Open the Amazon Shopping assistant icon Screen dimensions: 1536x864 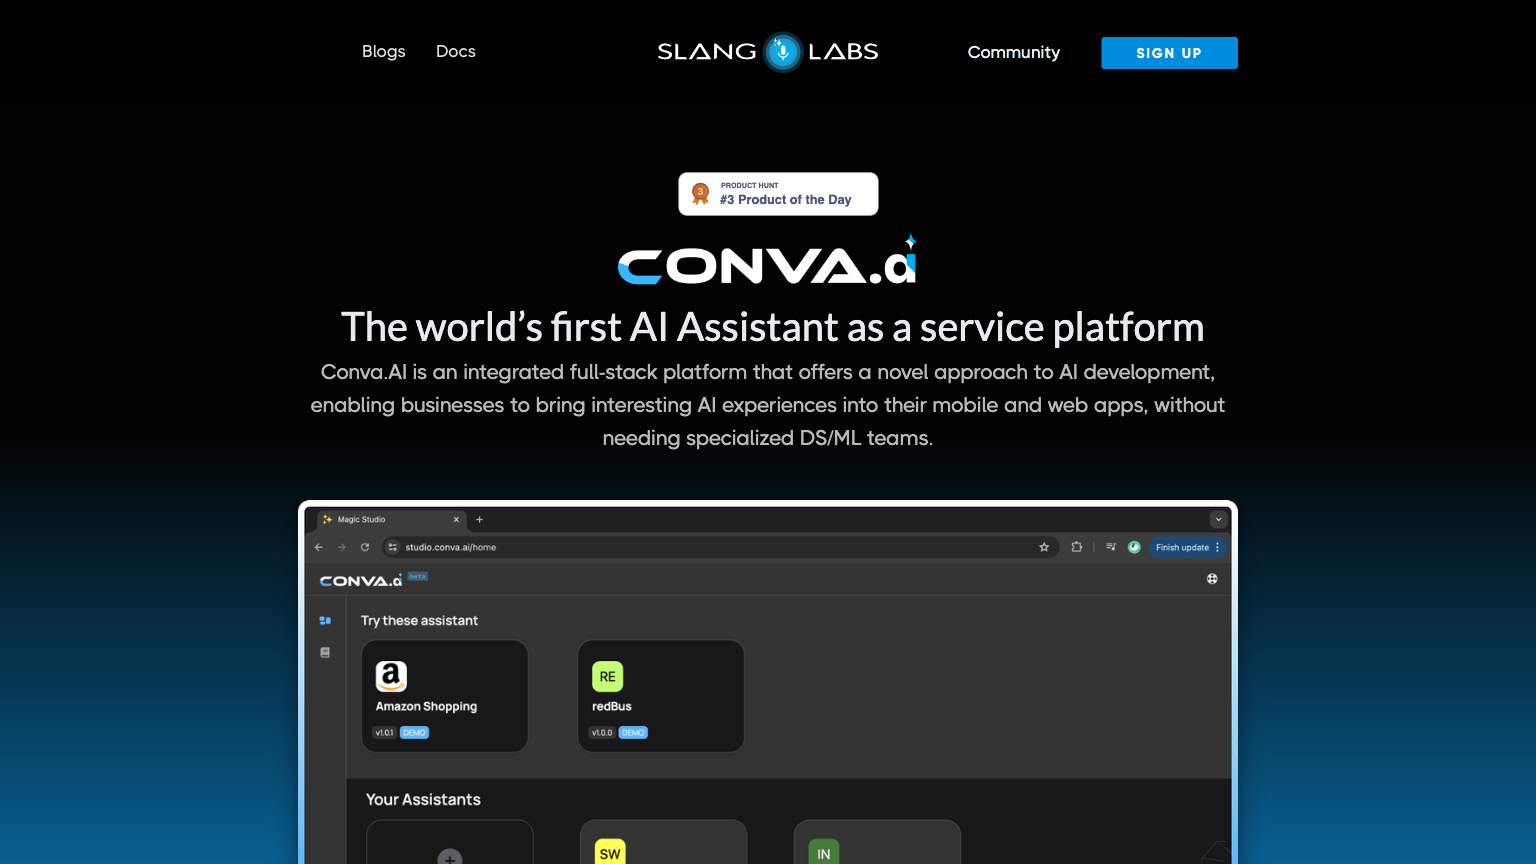[x=392, y=677]
